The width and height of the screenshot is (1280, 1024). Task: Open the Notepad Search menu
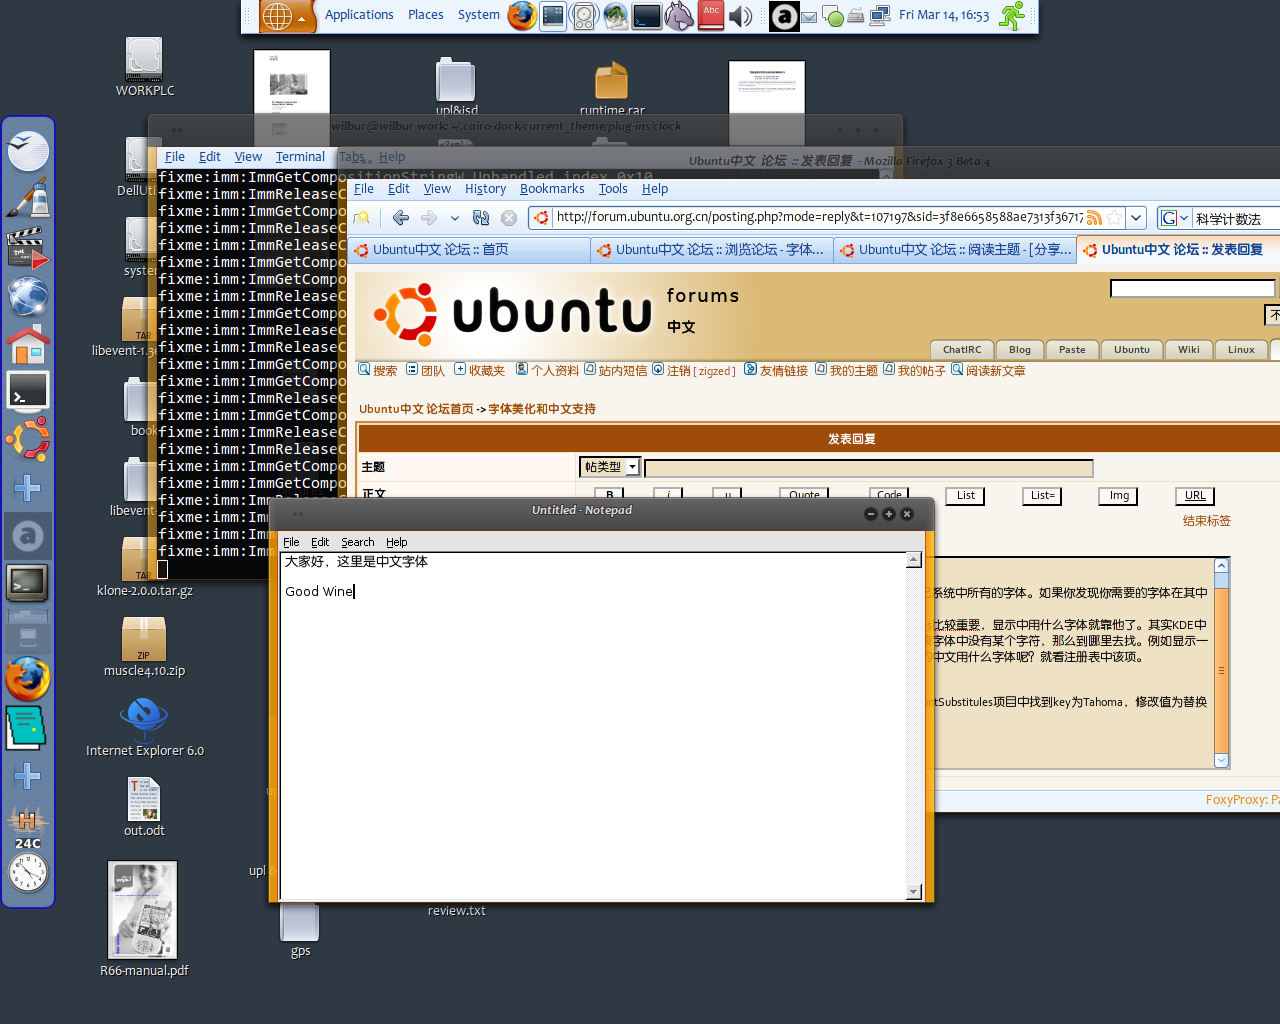[357, 542]
